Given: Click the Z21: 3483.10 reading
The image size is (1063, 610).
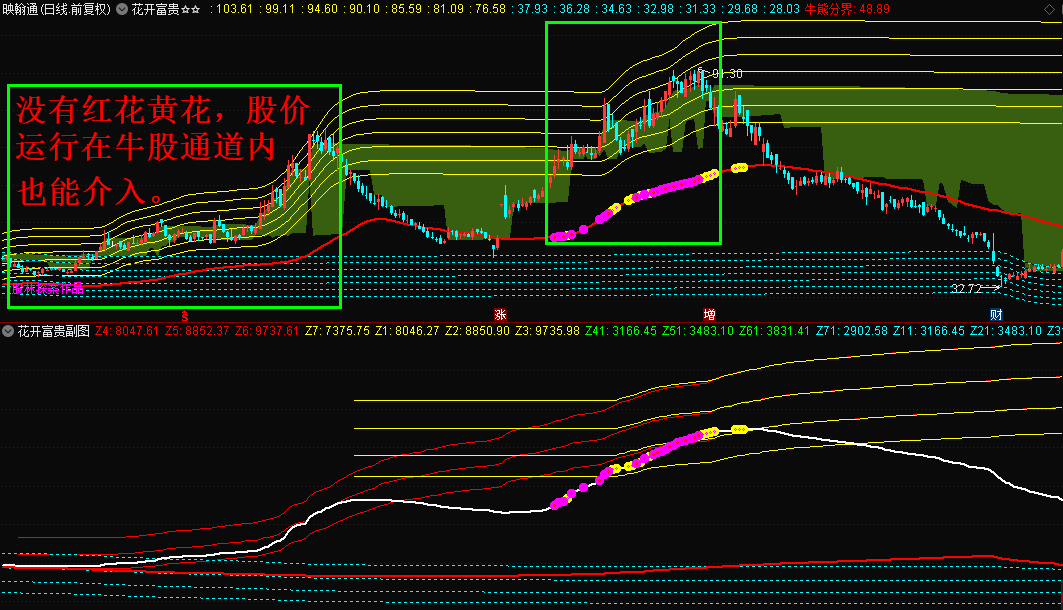Looking at the screenshot, I should tap(1005, 331).
